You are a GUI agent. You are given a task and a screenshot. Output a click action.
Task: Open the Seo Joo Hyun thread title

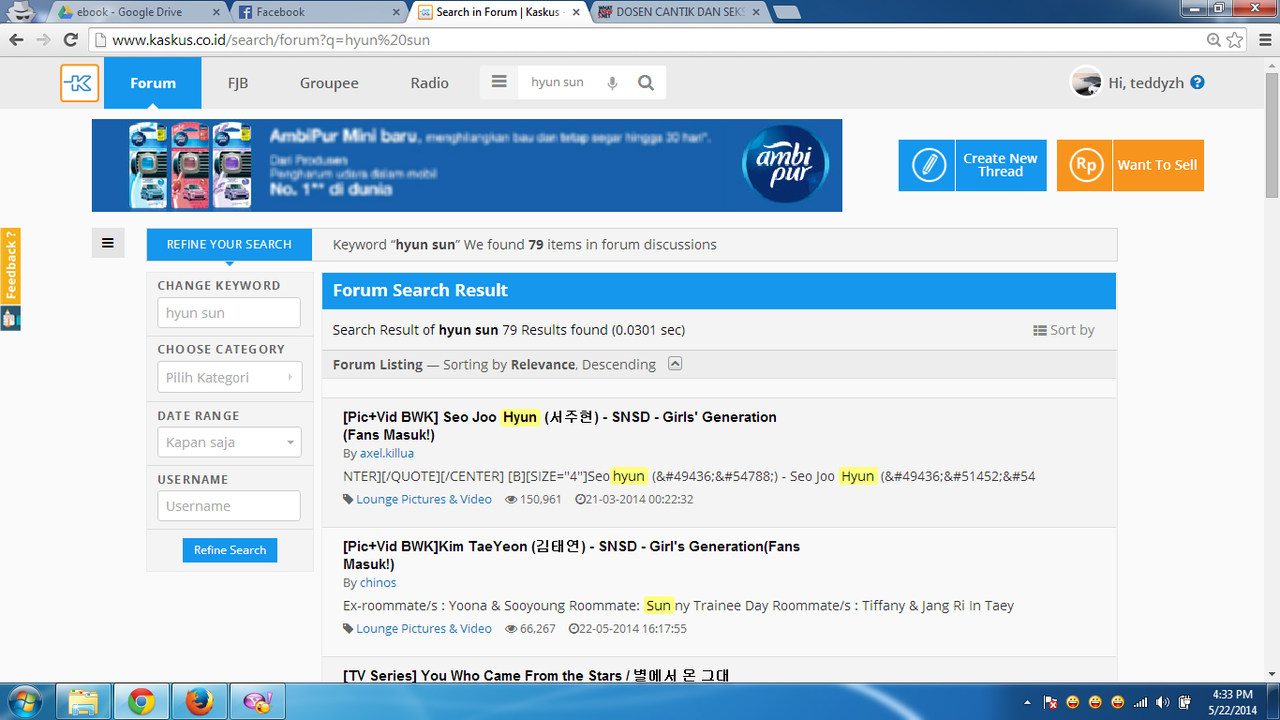(559, 426)
